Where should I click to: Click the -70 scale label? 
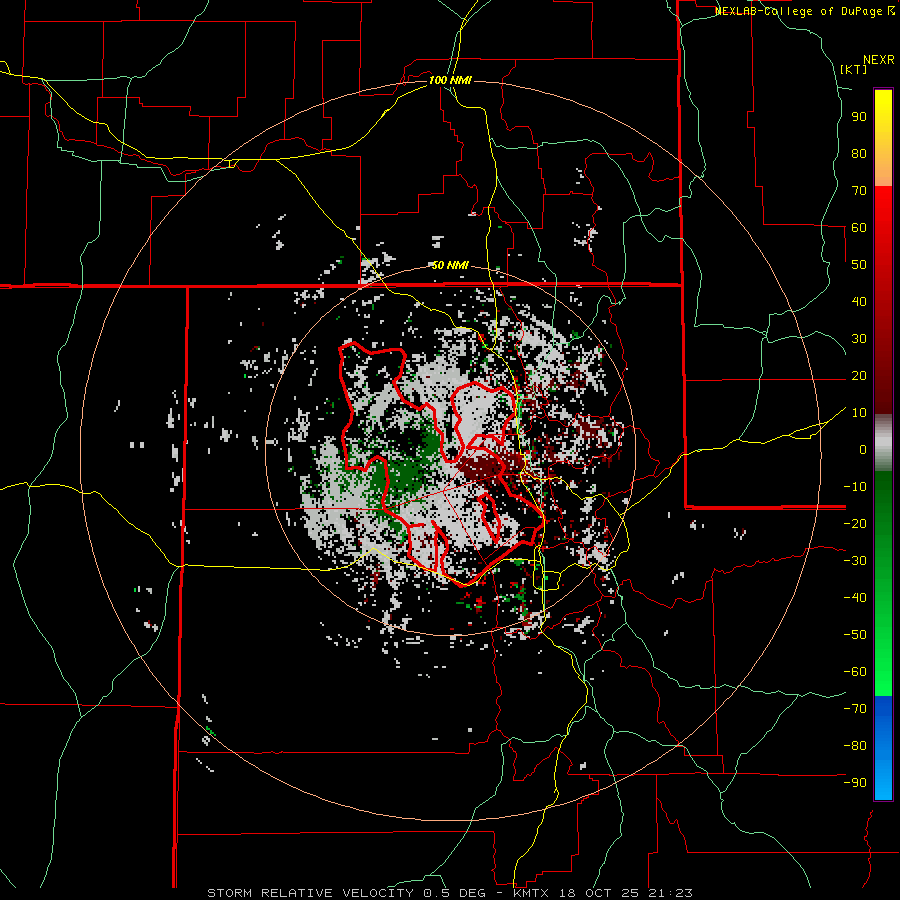(855, 709)
